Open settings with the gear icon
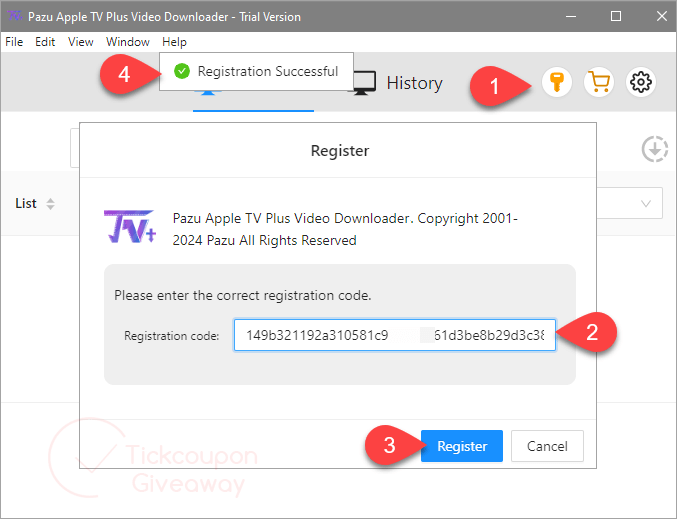 click(641, 82)
